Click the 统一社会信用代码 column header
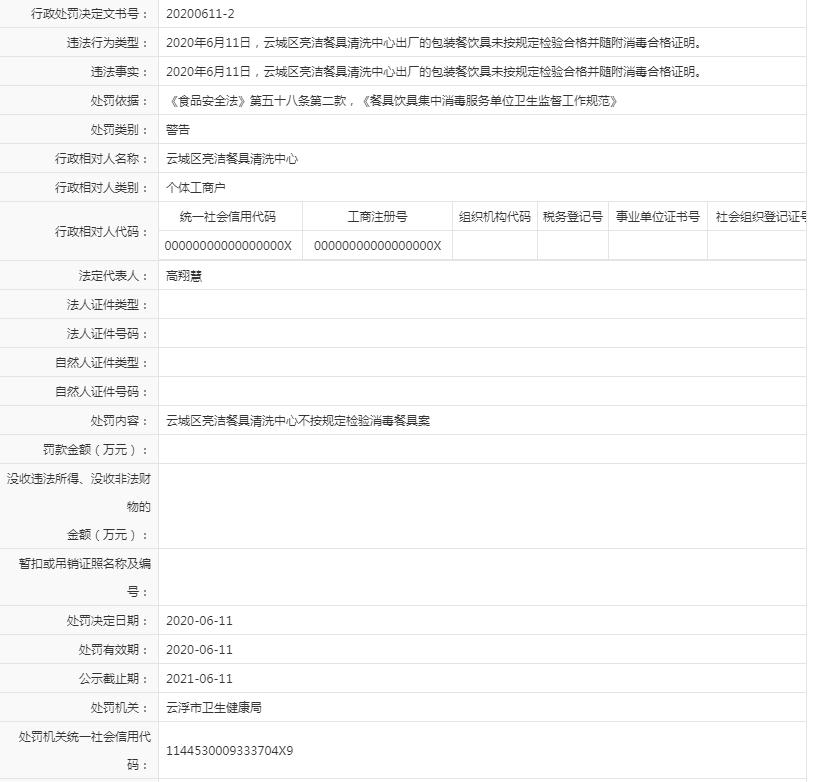The image size is (815, 782). (230, 216)
